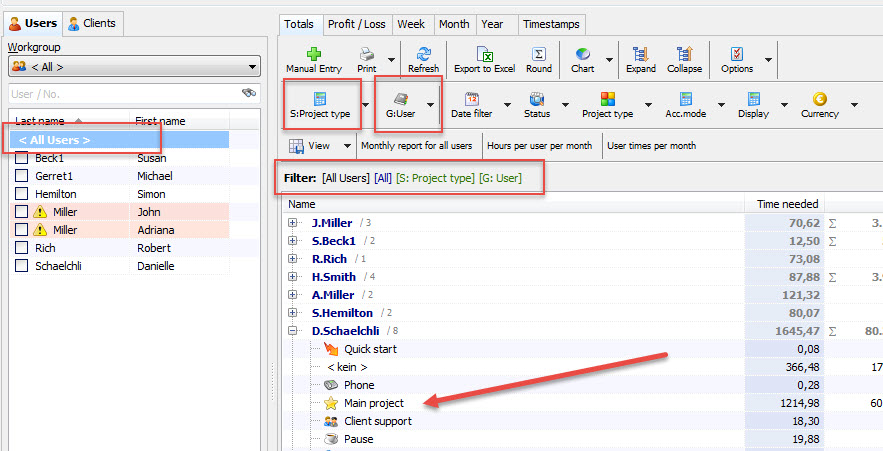
Task: Expand all rows using the Expand icon
Action: [x=641, y=54]
